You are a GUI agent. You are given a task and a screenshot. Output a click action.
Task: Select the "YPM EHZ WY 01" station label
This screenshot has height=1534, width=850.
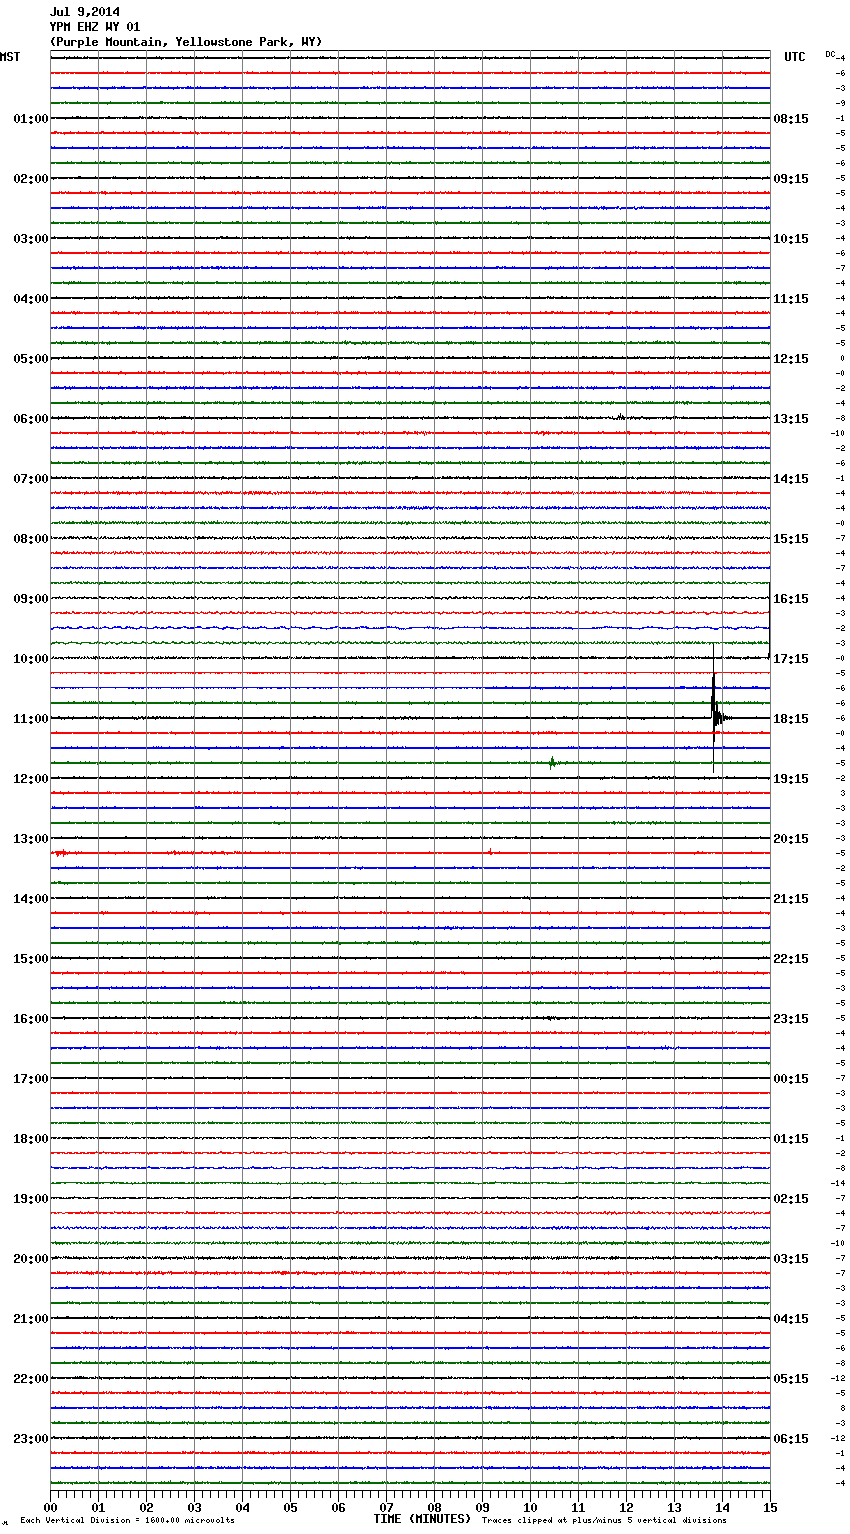click(95, 27)
